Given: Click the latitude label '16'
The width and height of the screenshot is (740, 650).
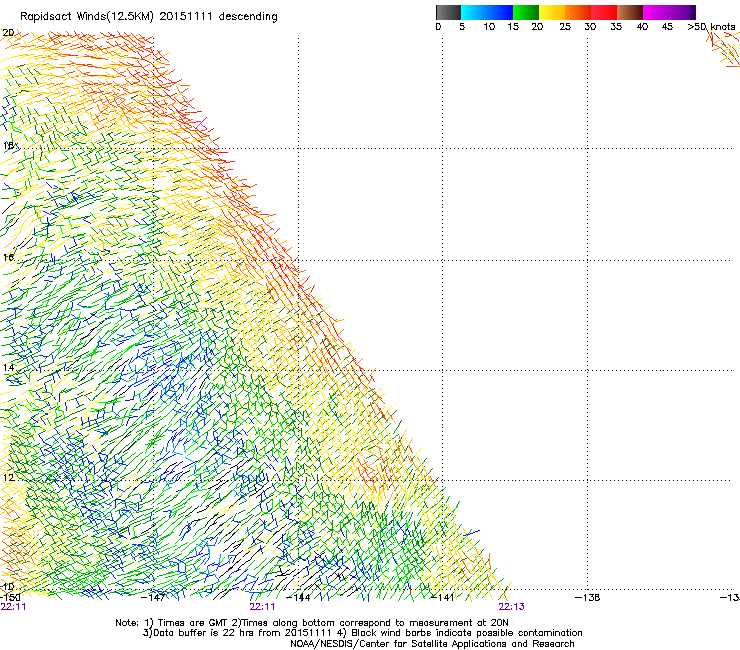Looking at the screenshot, I should (x=8, y=258).
